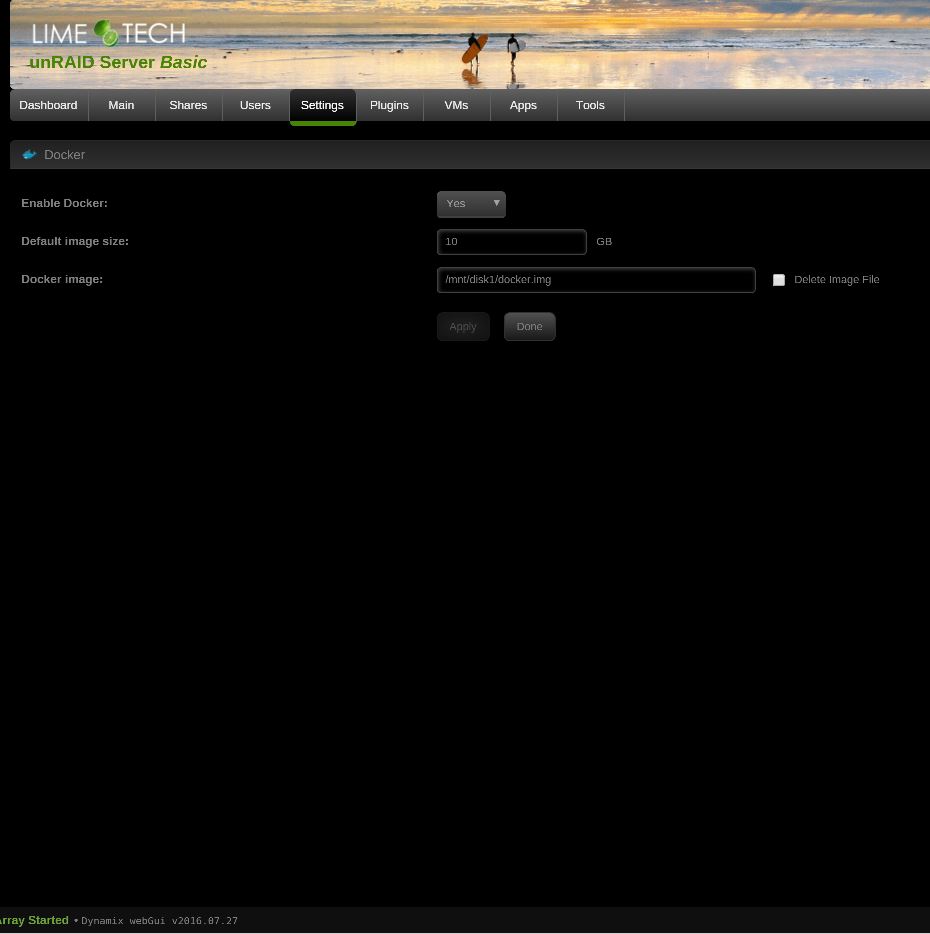The height and width of the screenshot is (934, 930).
Task: Go to the Shares tab
Action: pyautogui.click(x=188, y=105)
